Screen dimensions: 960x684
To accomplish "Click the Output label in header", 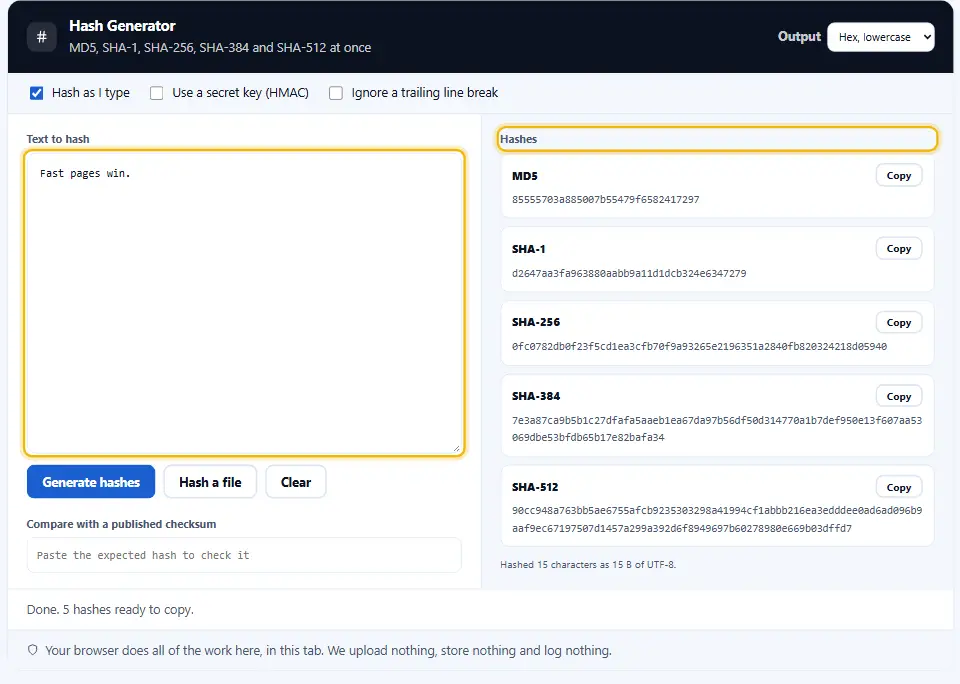I will tap(799, 37).
